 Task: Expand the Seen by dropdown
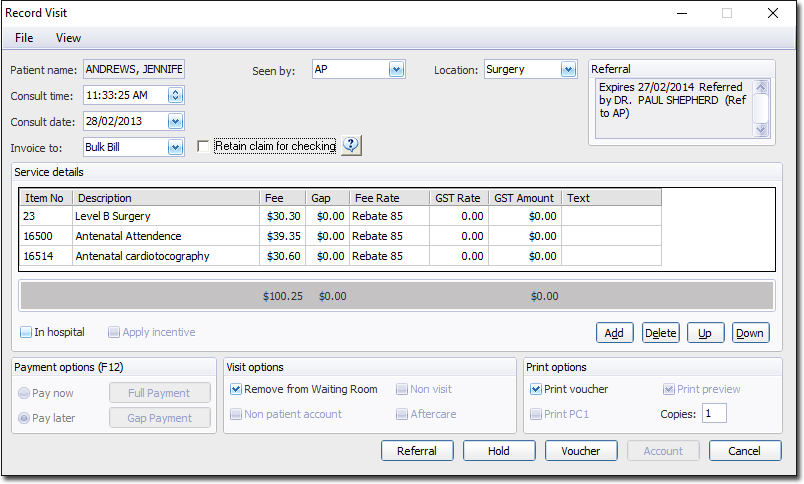(x=396, y=70)
